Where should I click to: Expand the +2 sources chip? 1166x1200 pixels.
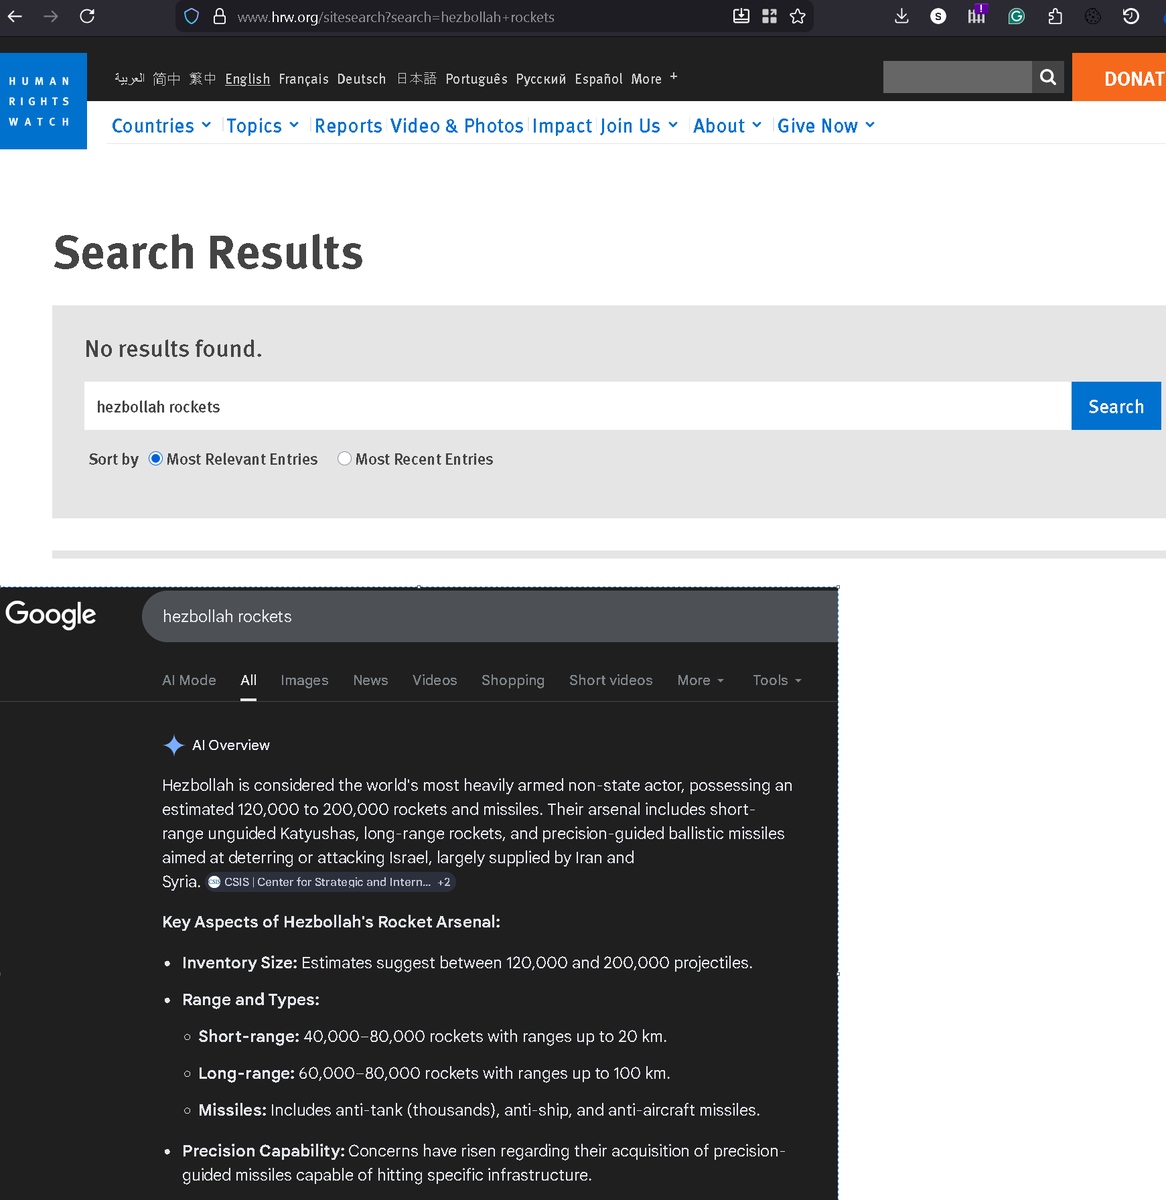[444, 882]
